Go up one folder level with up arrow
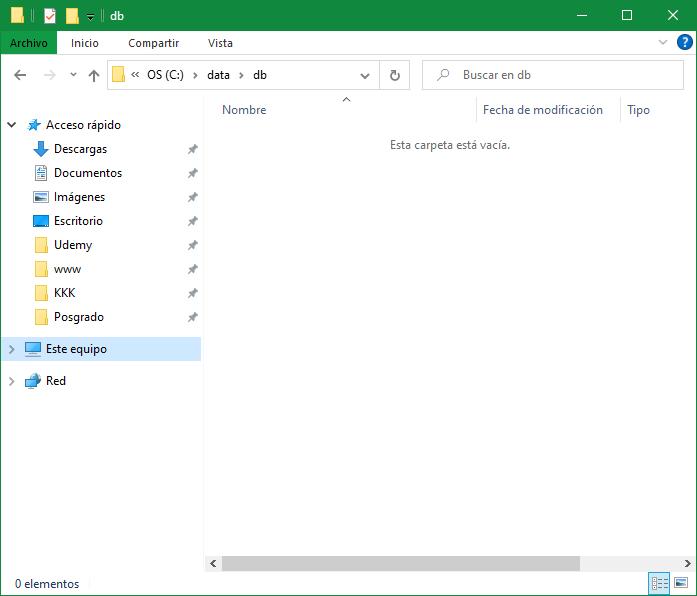Viewport: 697px width, 596px height. [x=94, y=75]
